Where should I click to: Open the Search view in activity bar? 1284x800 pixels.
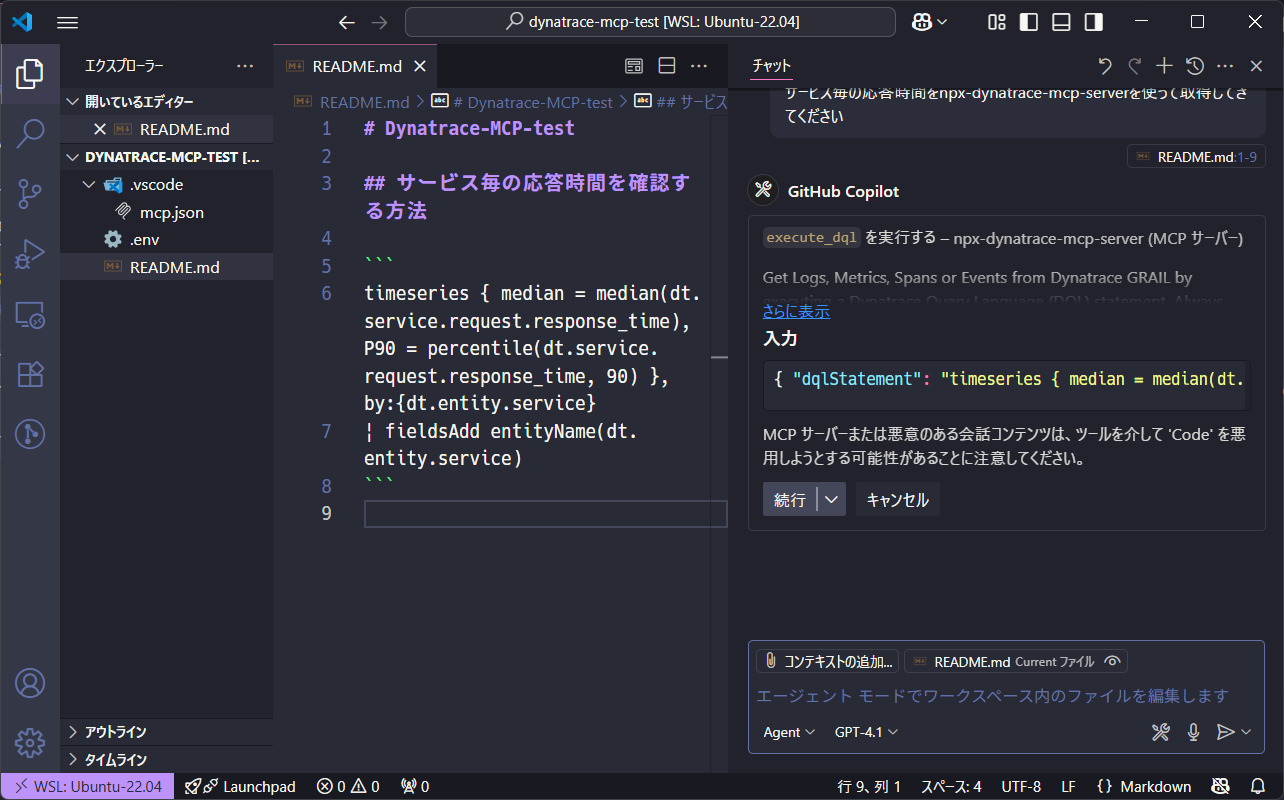30,132
